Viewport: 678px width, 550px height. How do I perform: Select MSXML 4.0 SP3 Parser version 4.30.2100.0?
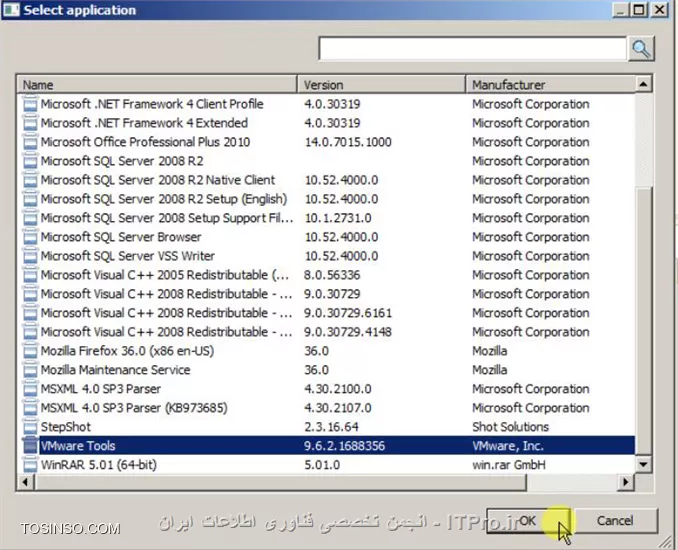tap(326, 389)
